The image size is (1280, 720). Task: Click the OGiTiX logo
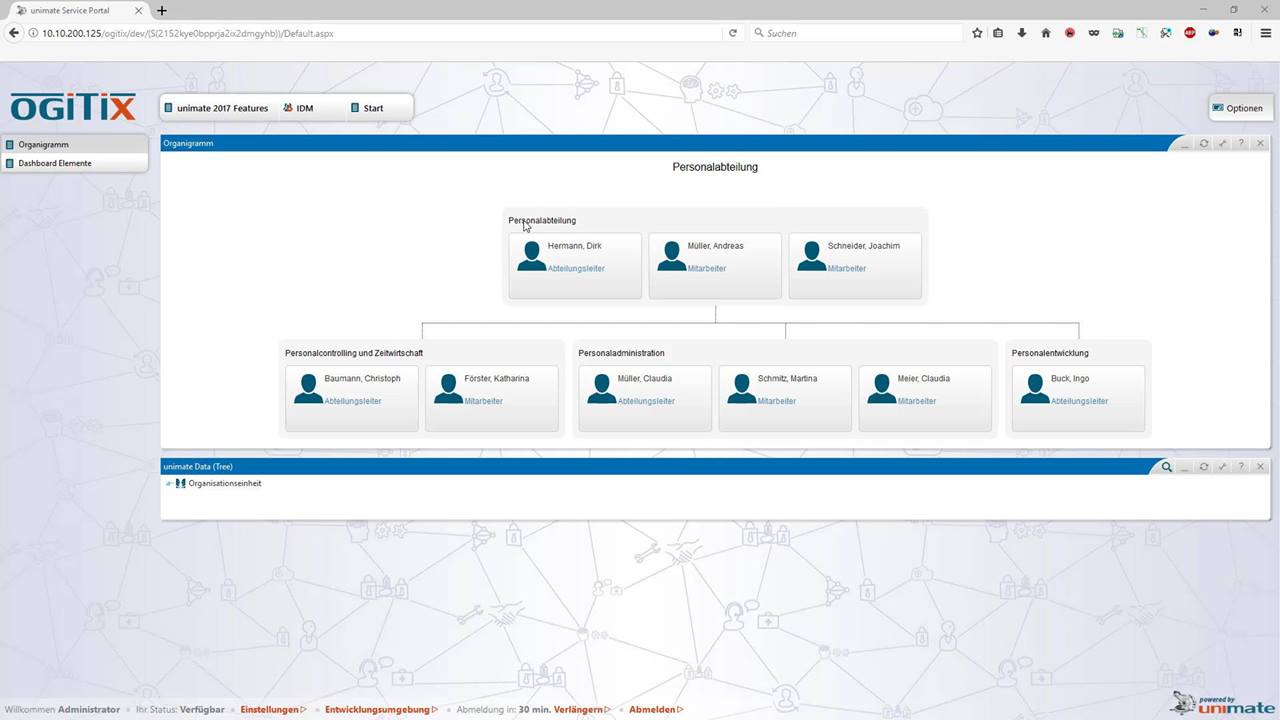coord(73,107)
